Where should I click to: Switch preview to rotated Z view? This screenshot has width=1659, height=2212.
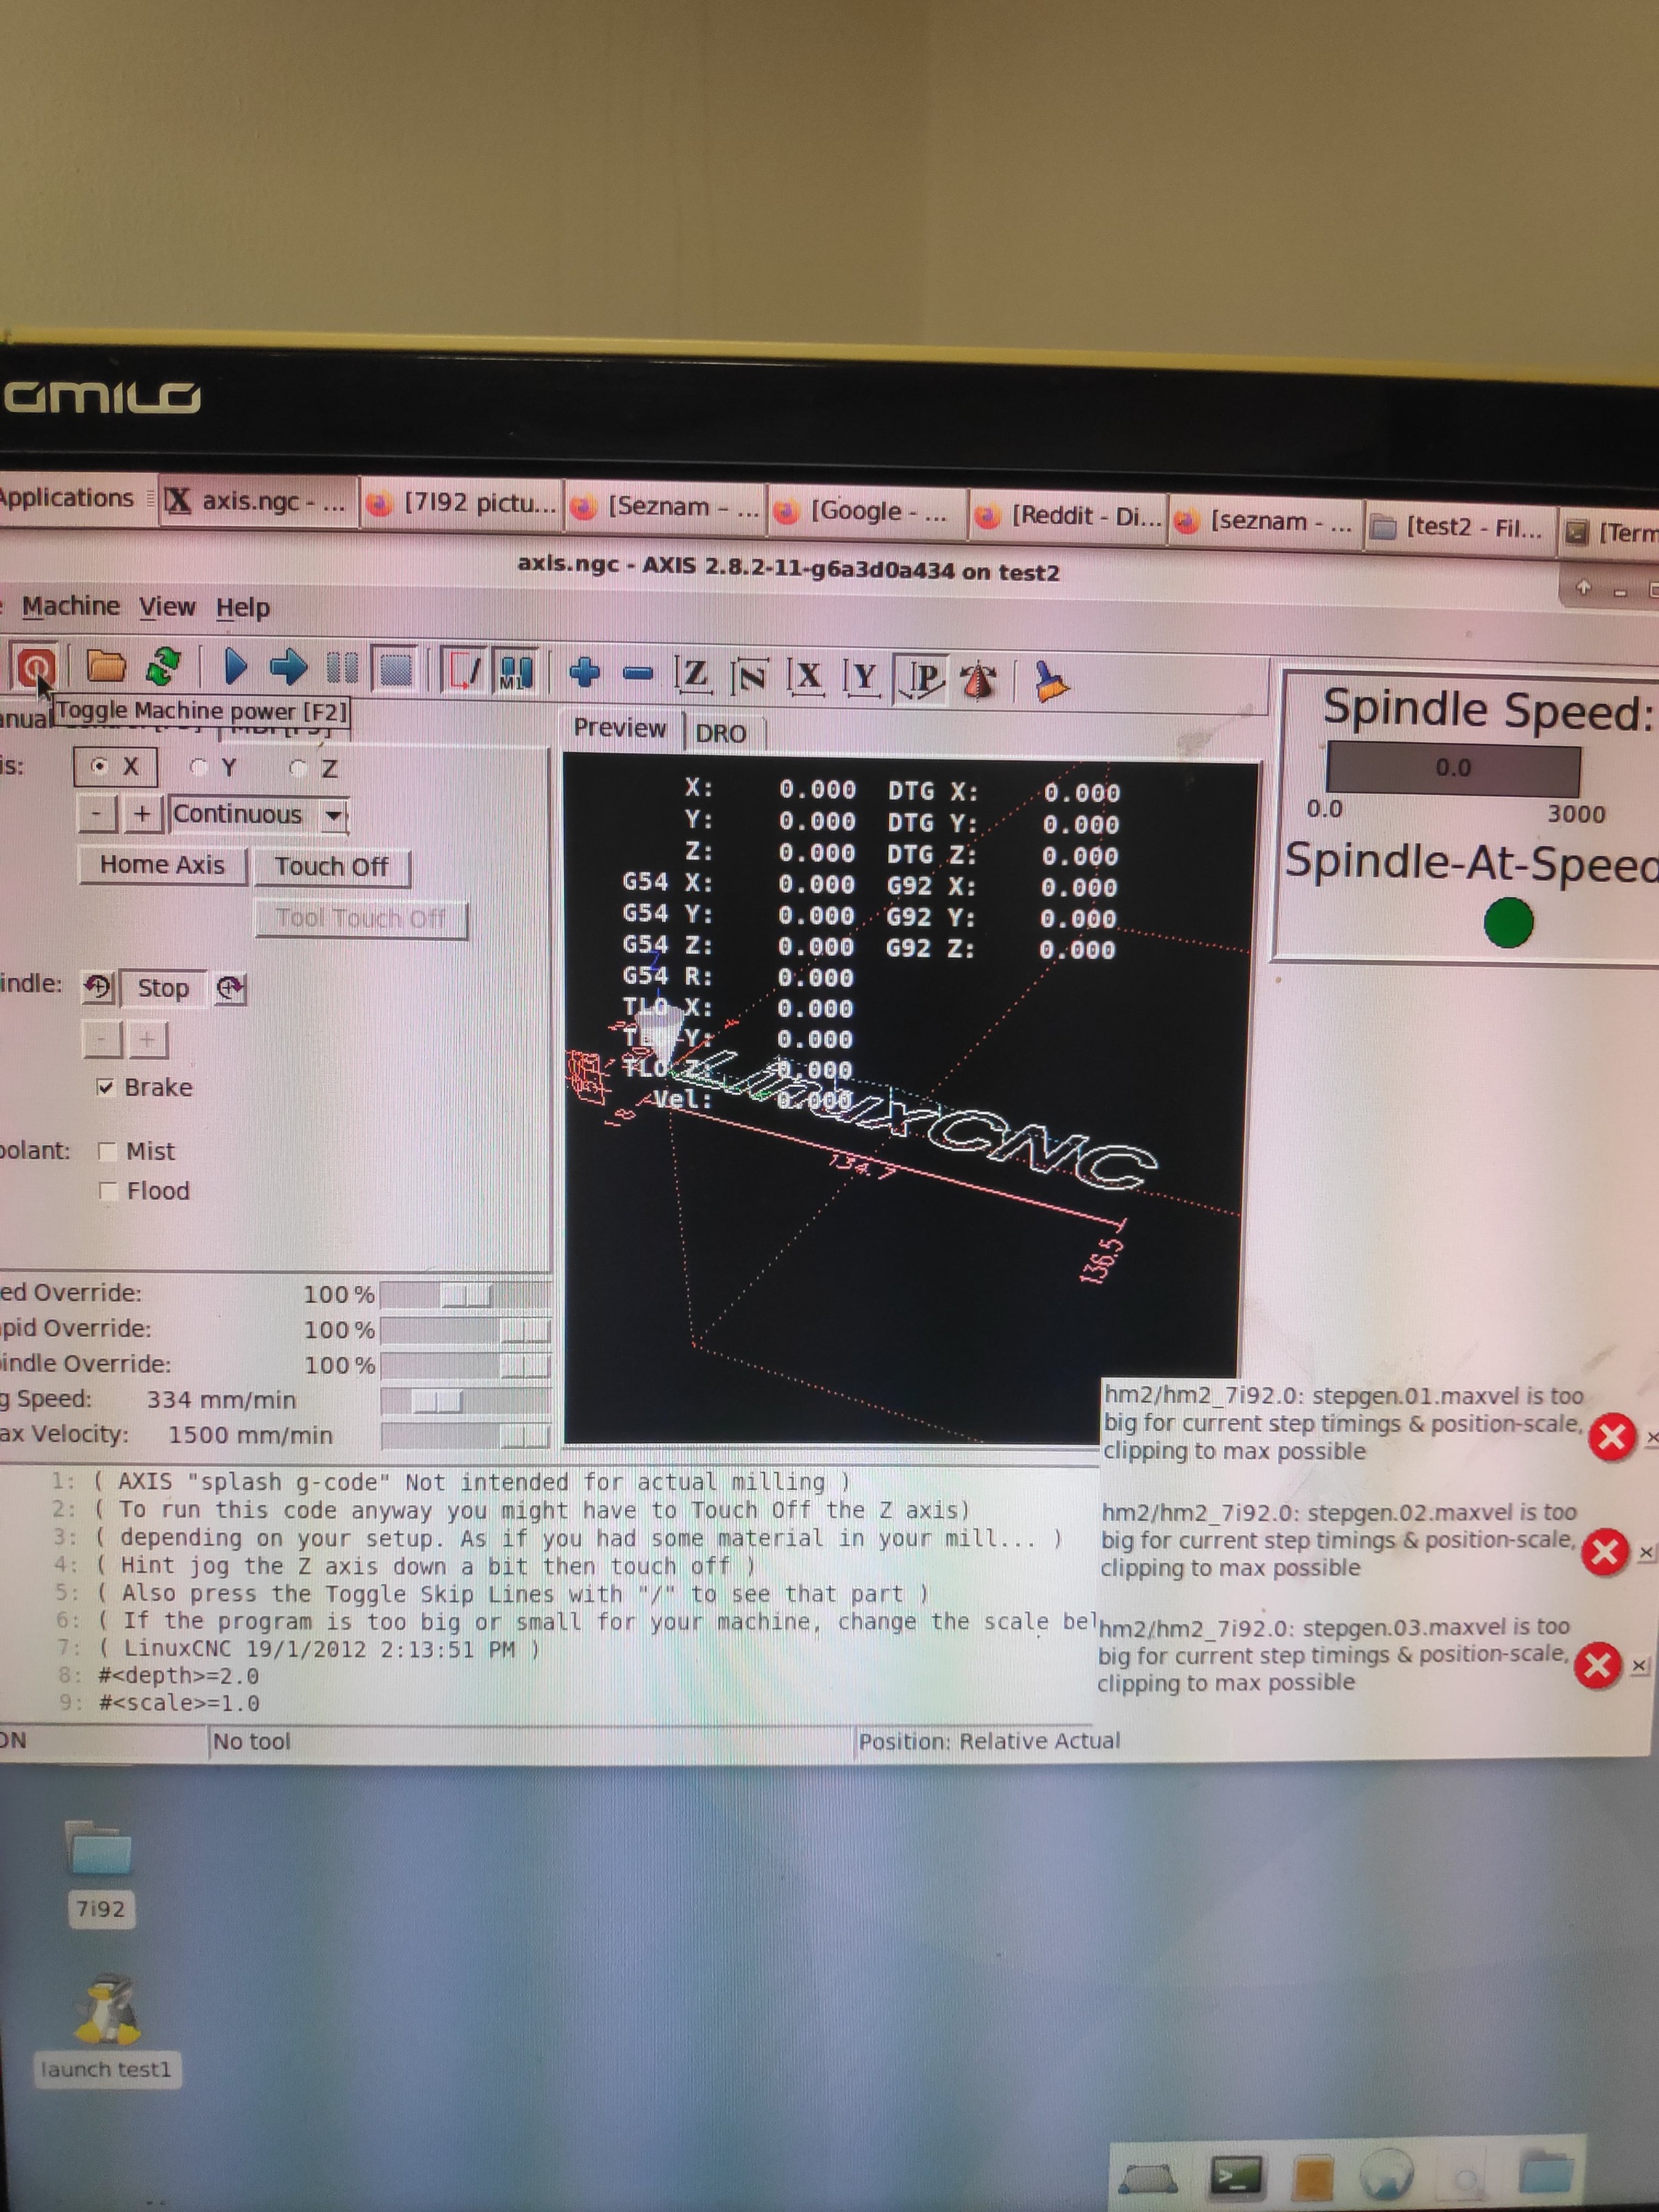[x=750, y=677]
